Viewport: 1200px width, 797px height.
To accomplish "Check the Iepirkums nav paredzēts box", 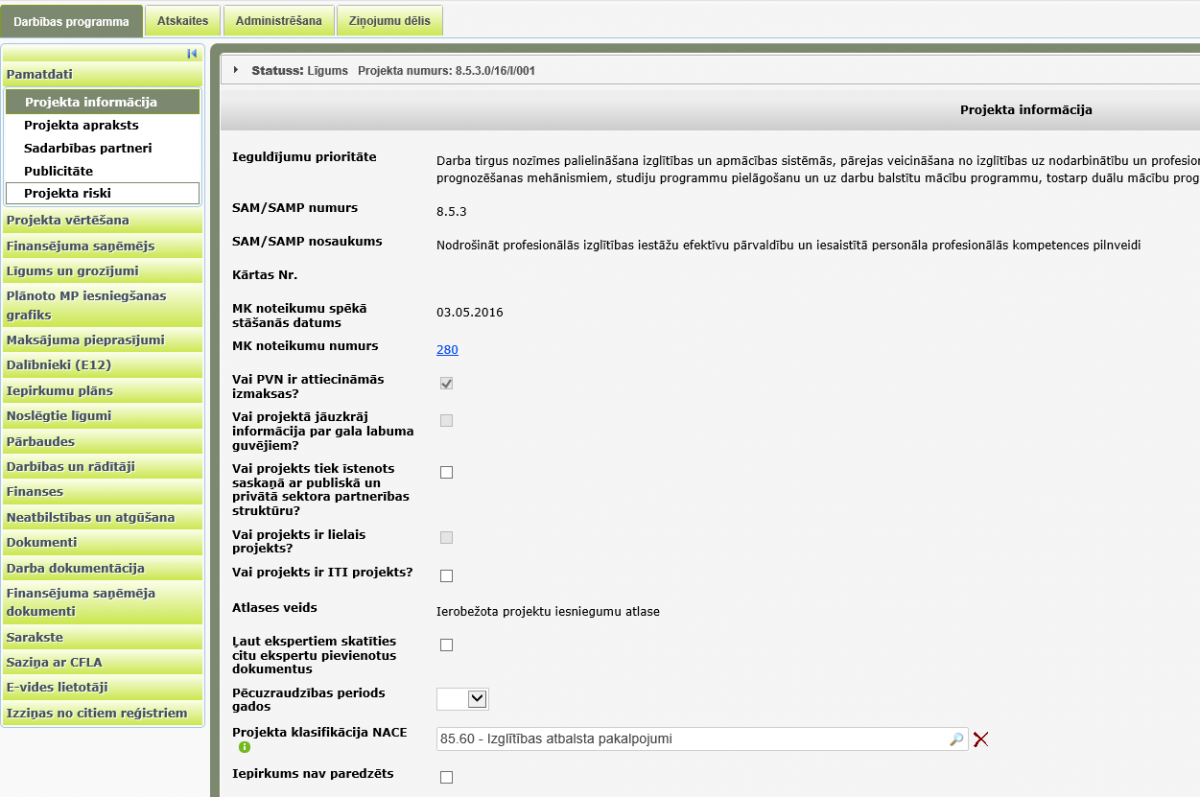I will click(x=447, y=777).
